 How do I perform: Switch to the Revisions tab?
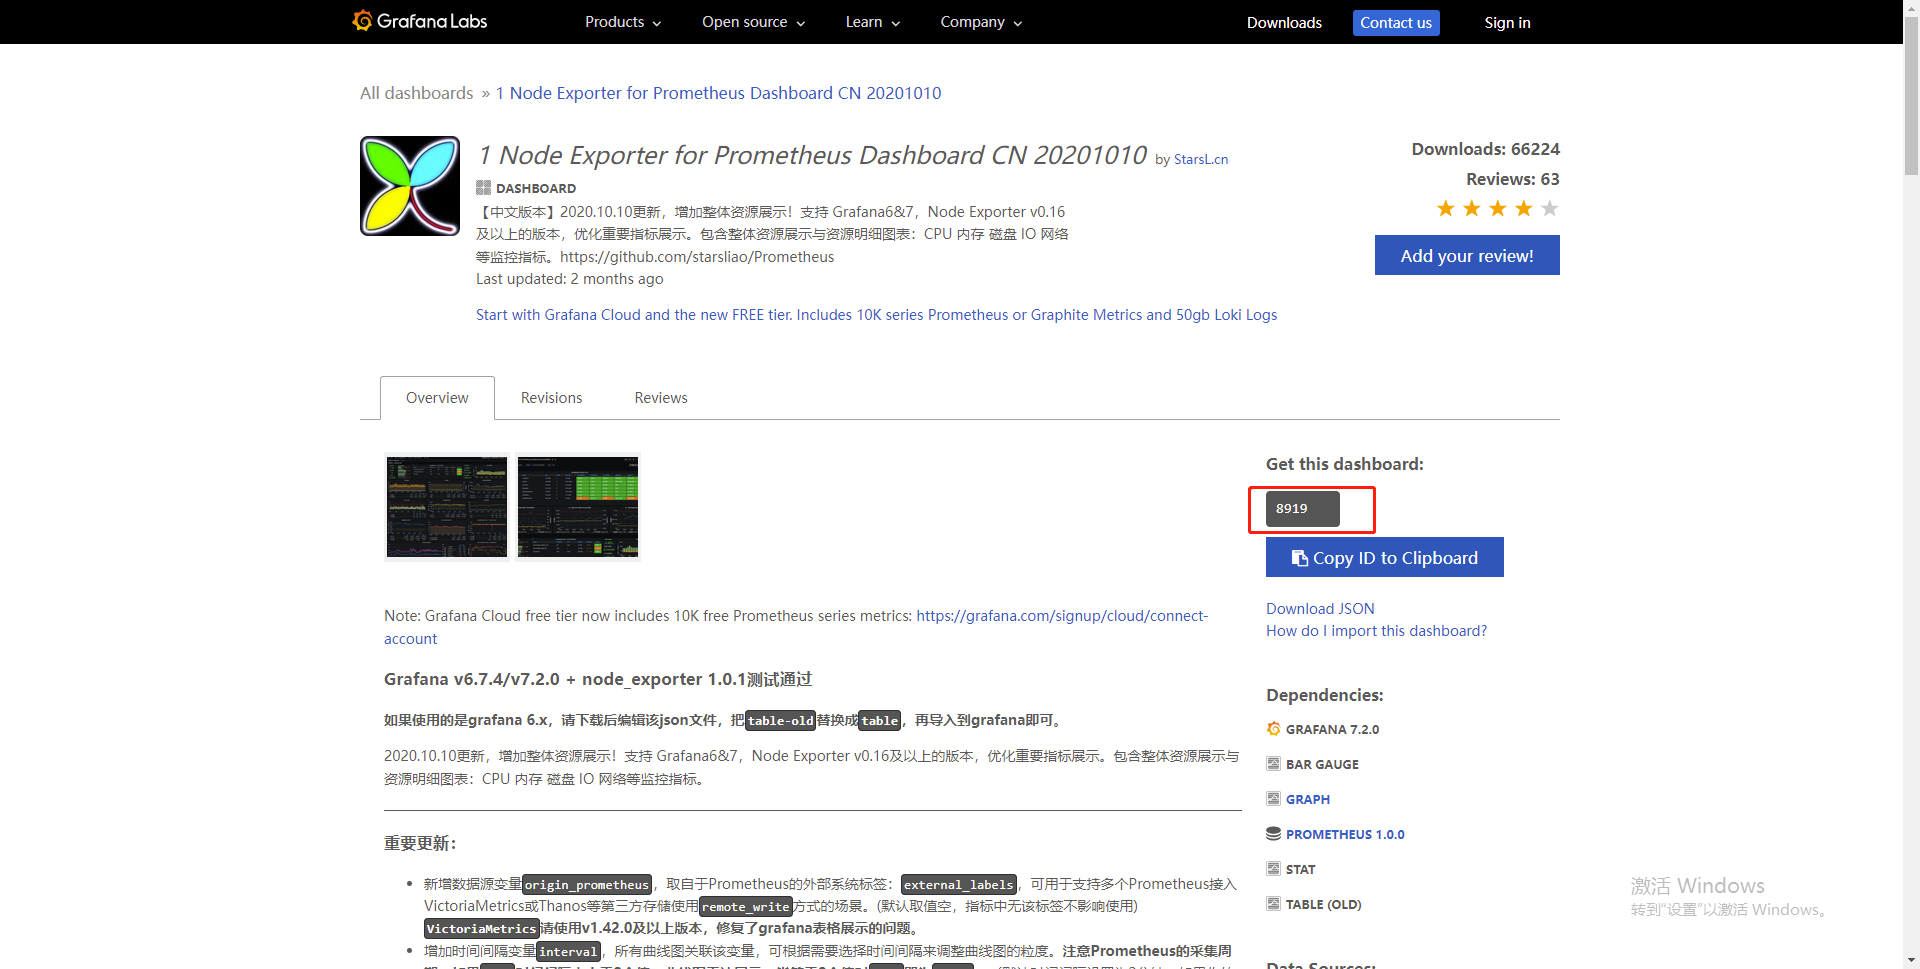[551, 397]
